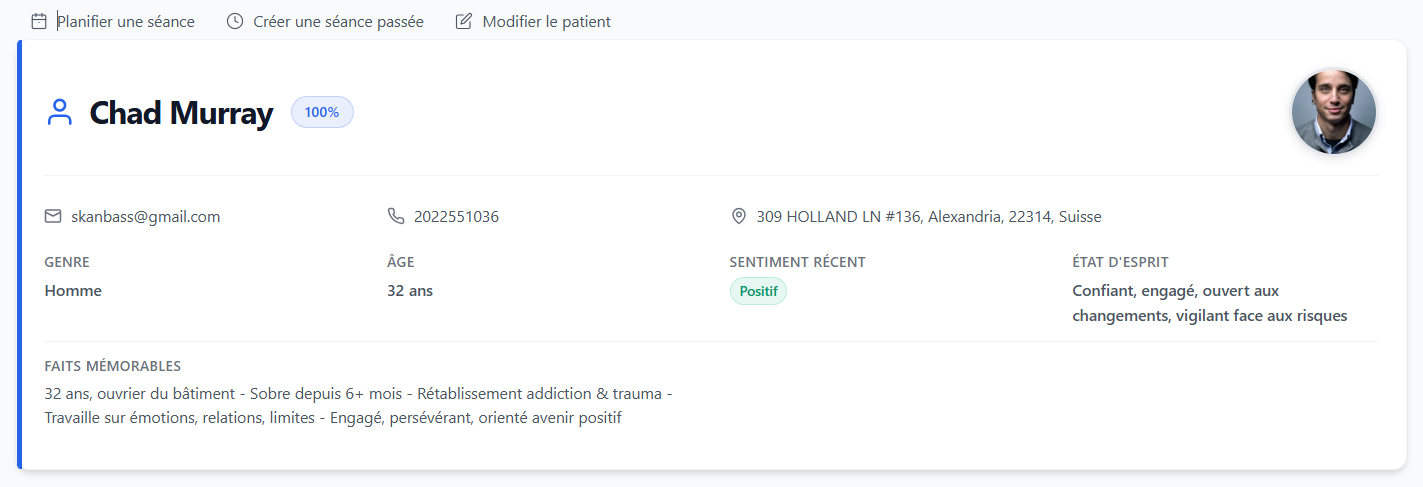
Task: Click the 100% completion badge
Action: (x=322, y=112)
